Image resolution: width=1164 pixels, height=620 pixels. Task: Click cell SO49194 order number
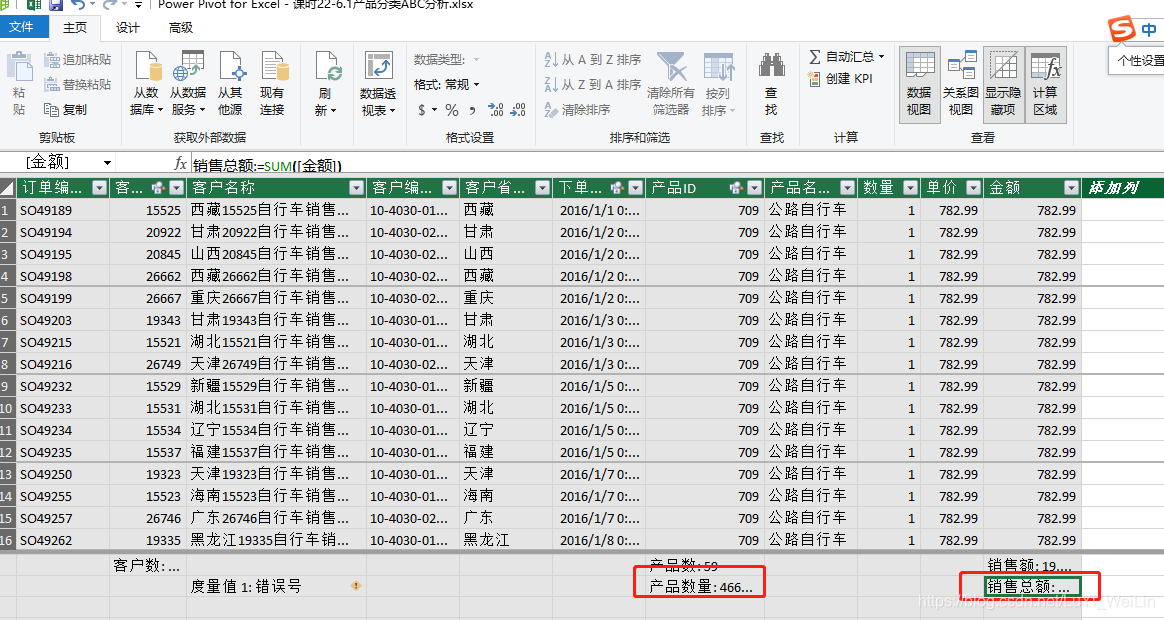tap(63, 232)
